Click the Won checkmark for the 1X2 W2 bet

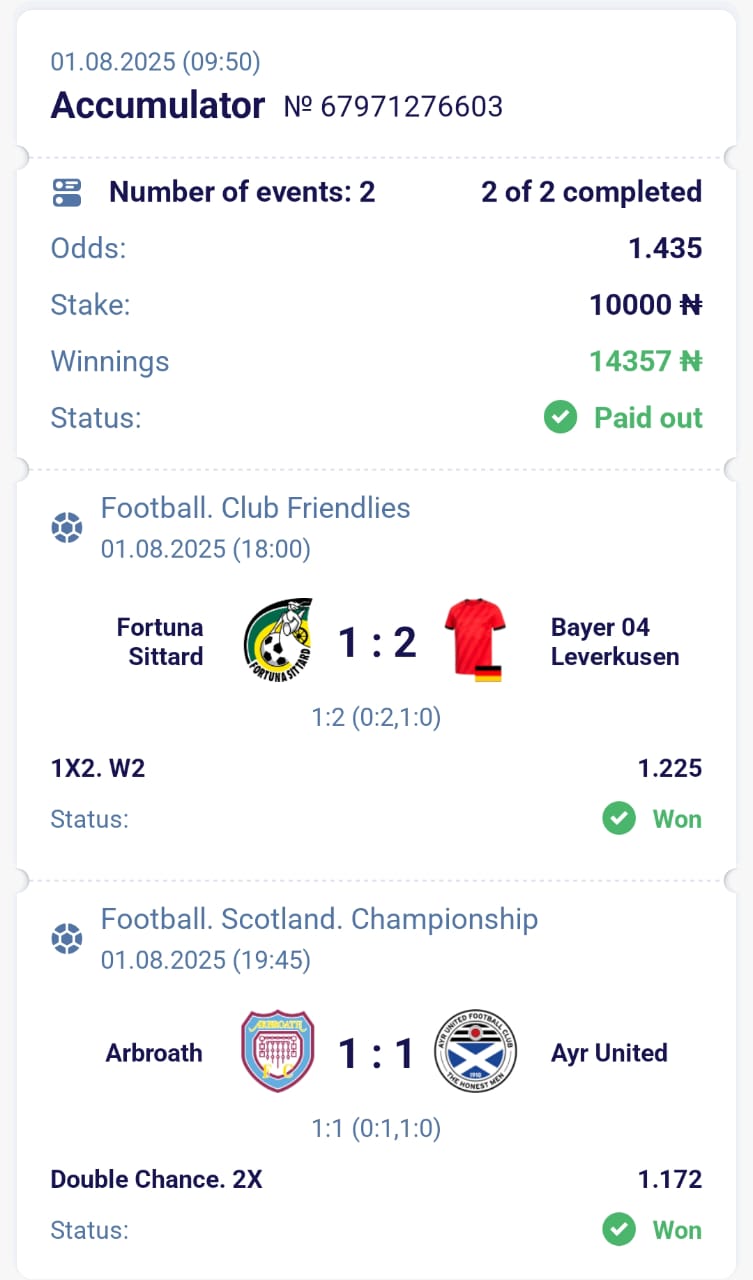click(619, 819)
